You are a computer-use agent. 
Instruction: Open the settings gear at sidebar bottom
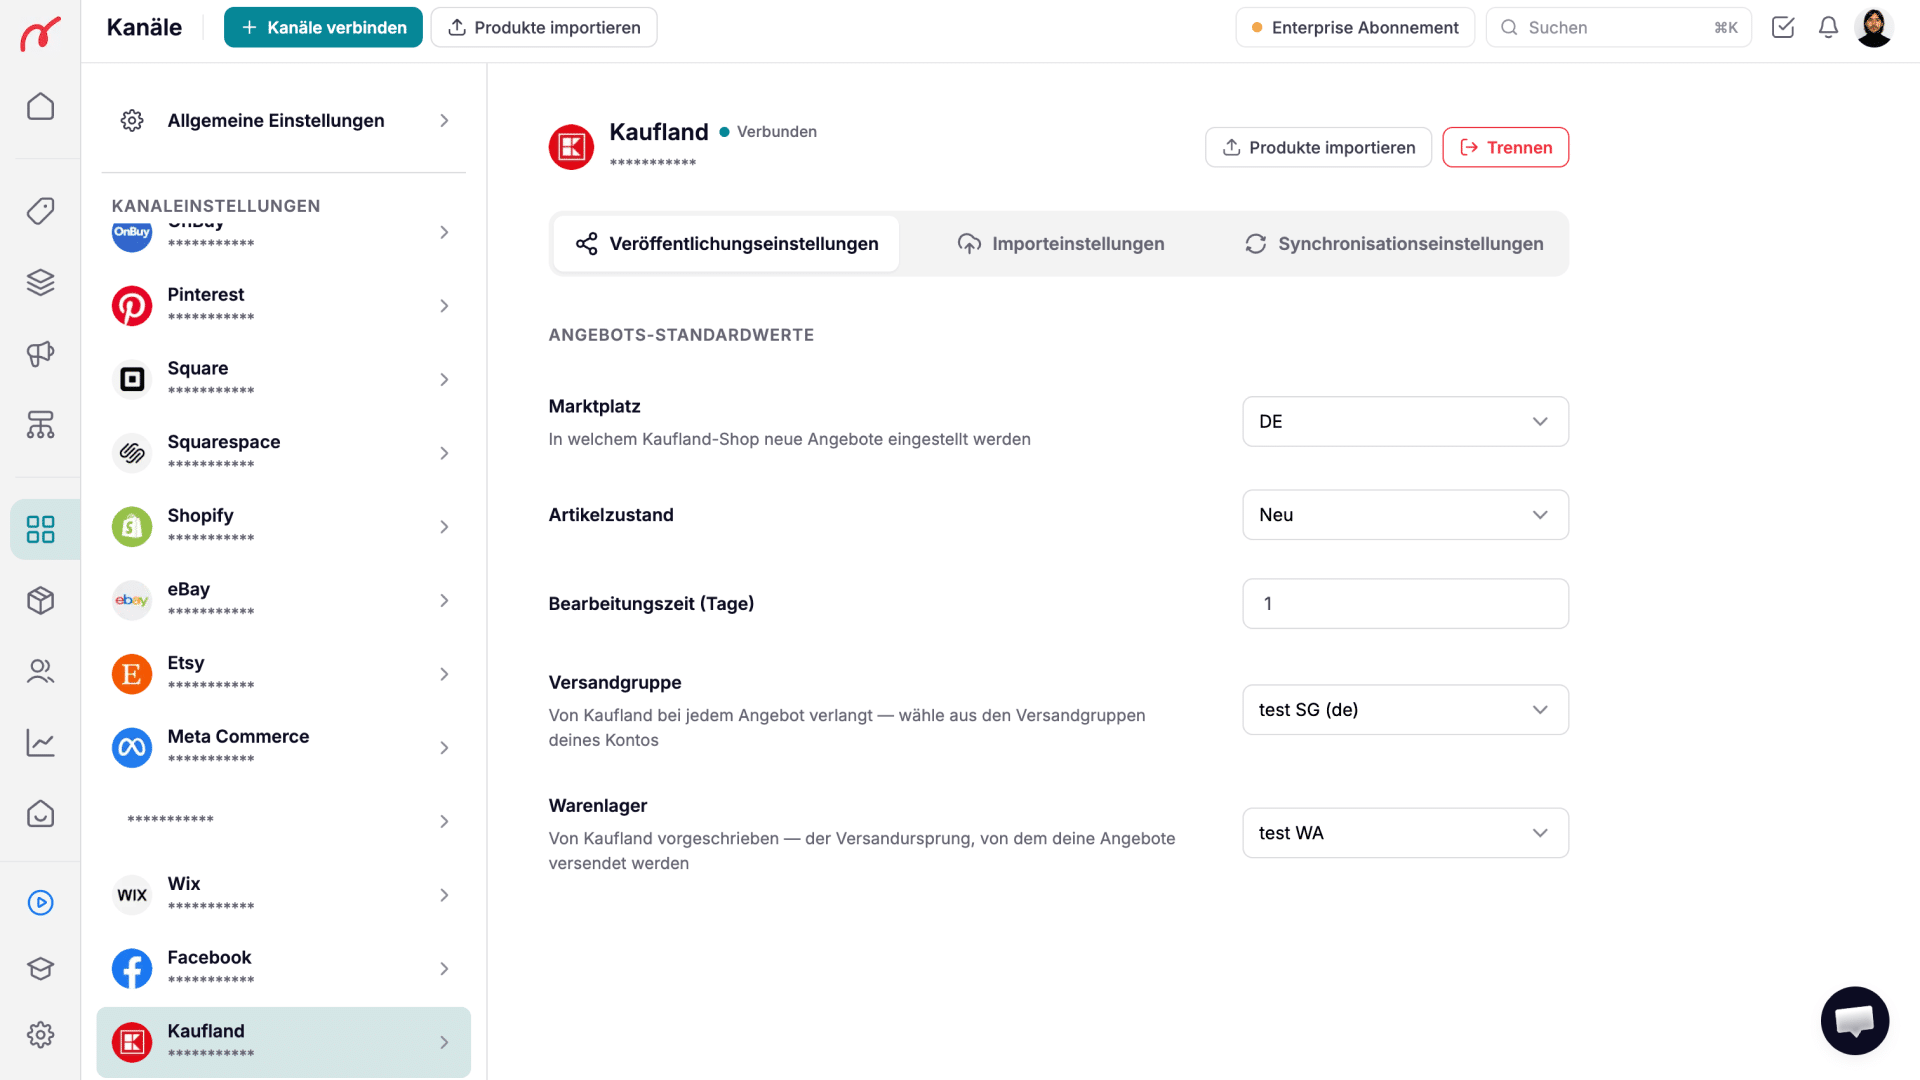click(40, 1034)
